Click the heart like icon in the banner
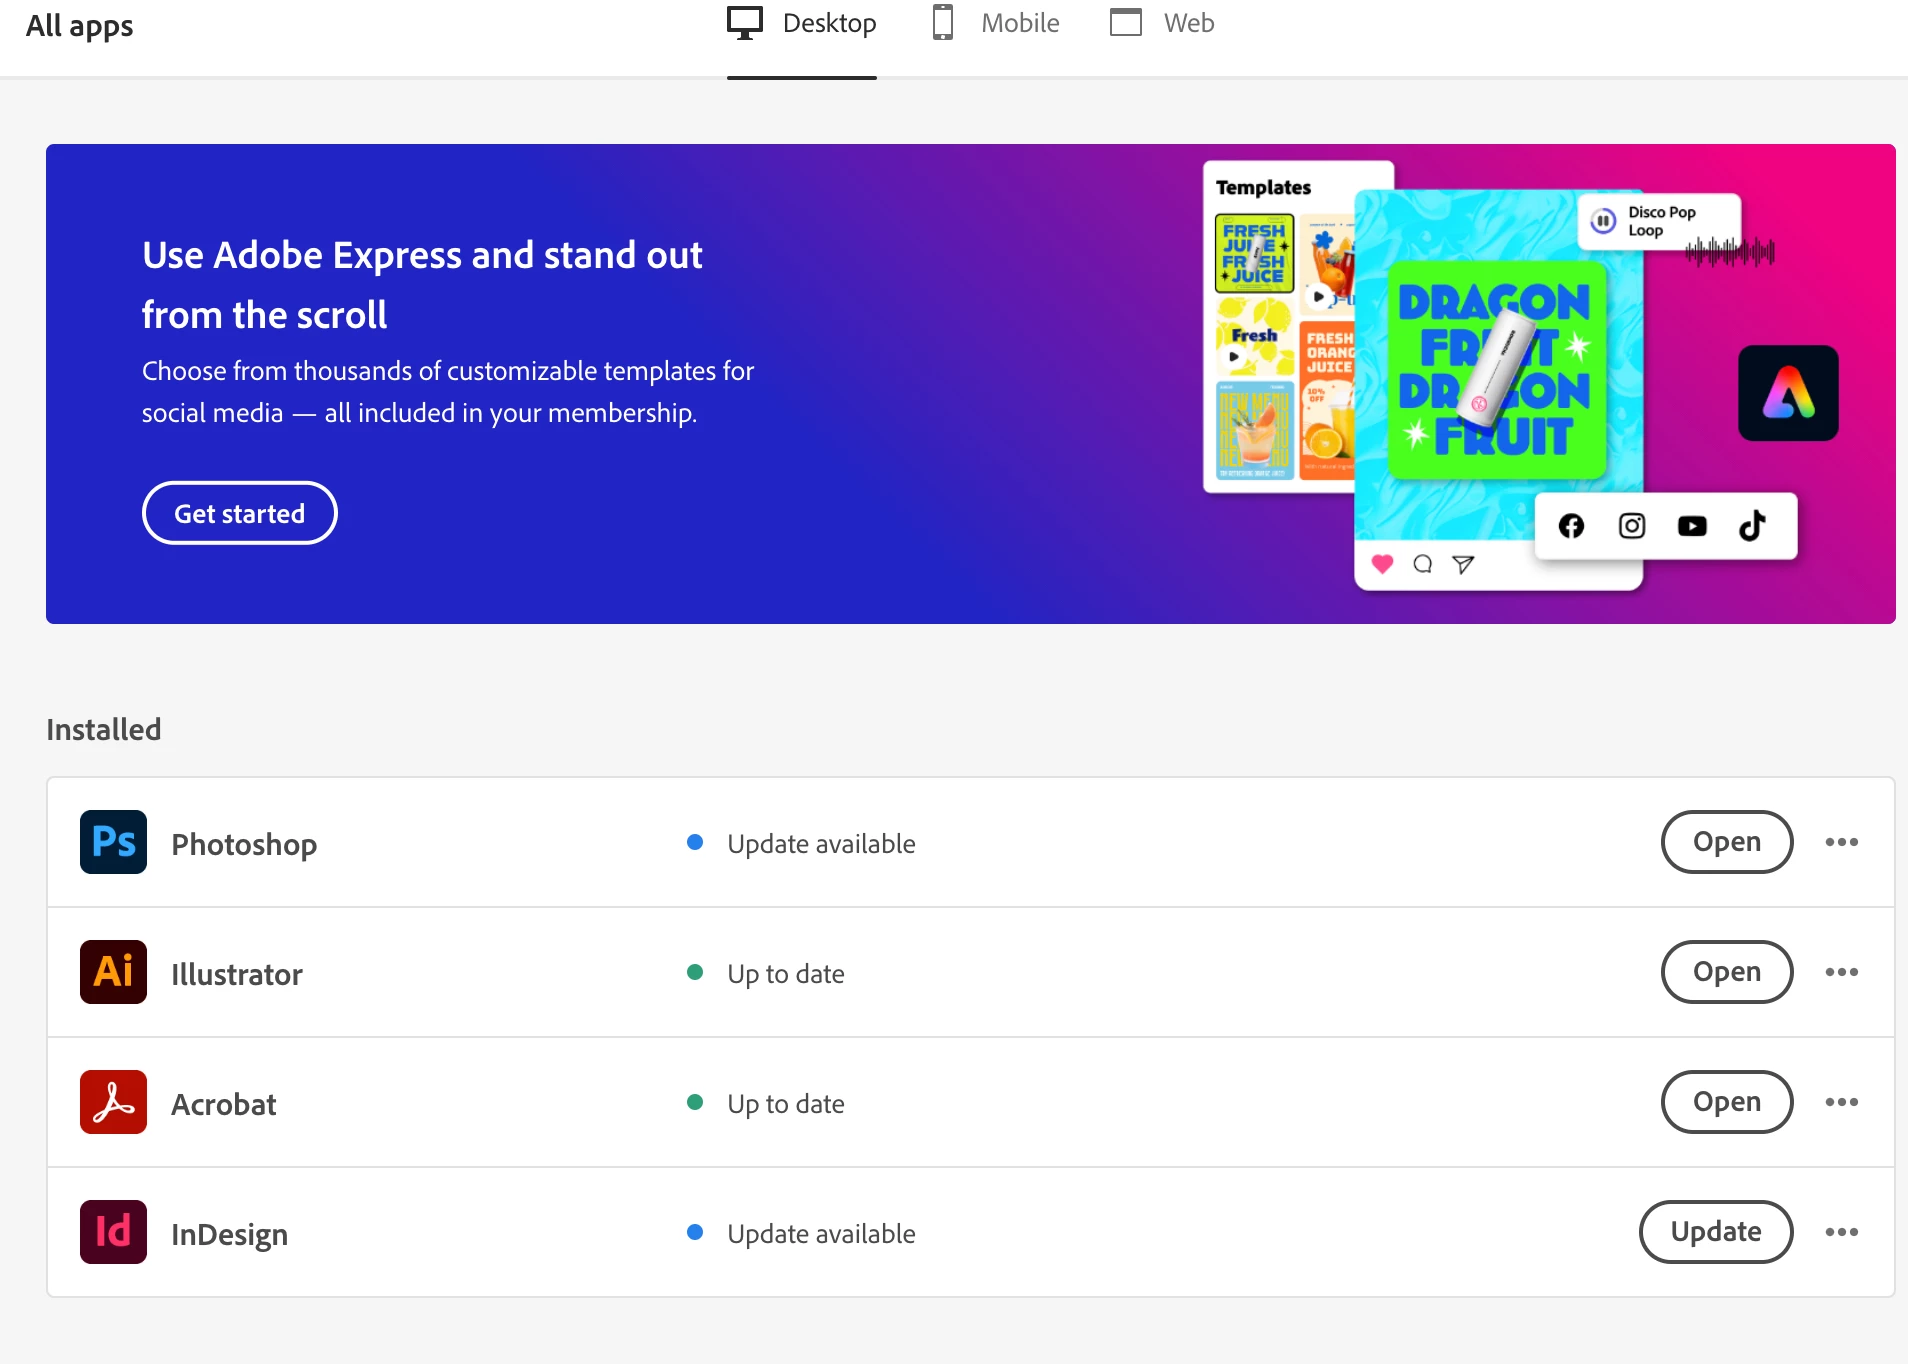Viewport: 1908px width, 1364px height. [x=1382, y=564]
